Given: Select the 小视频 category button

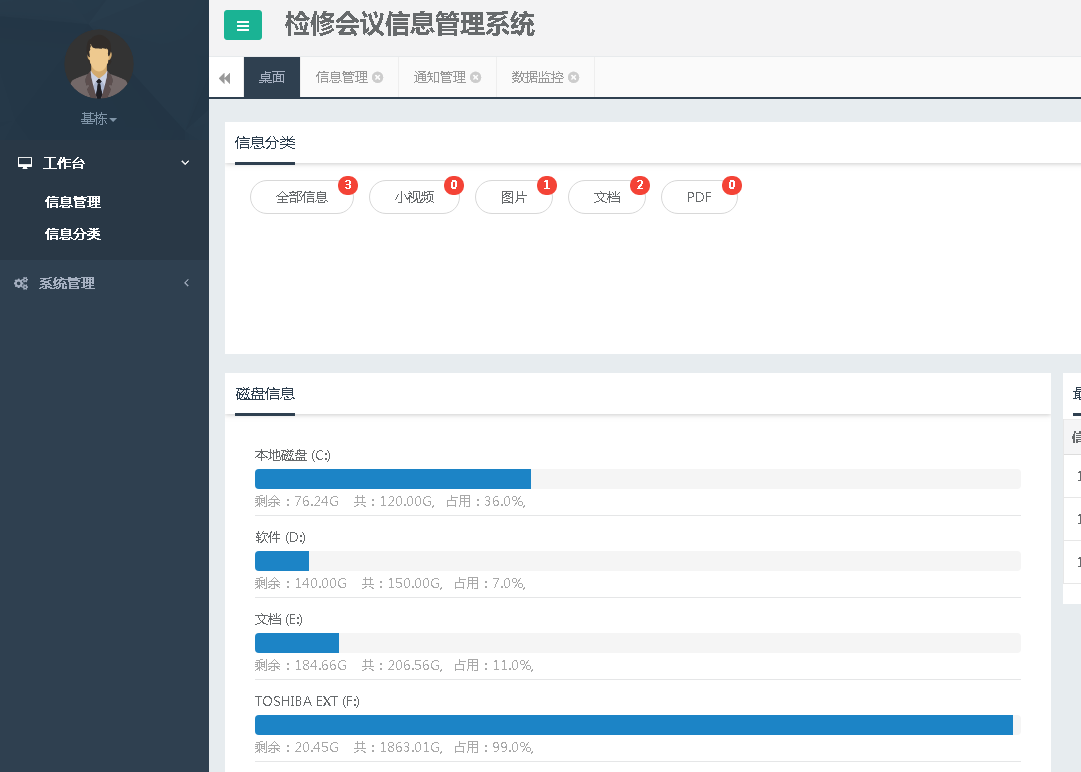Looking at the screenshot, I should pyautogui.click(x=414, y=197).
